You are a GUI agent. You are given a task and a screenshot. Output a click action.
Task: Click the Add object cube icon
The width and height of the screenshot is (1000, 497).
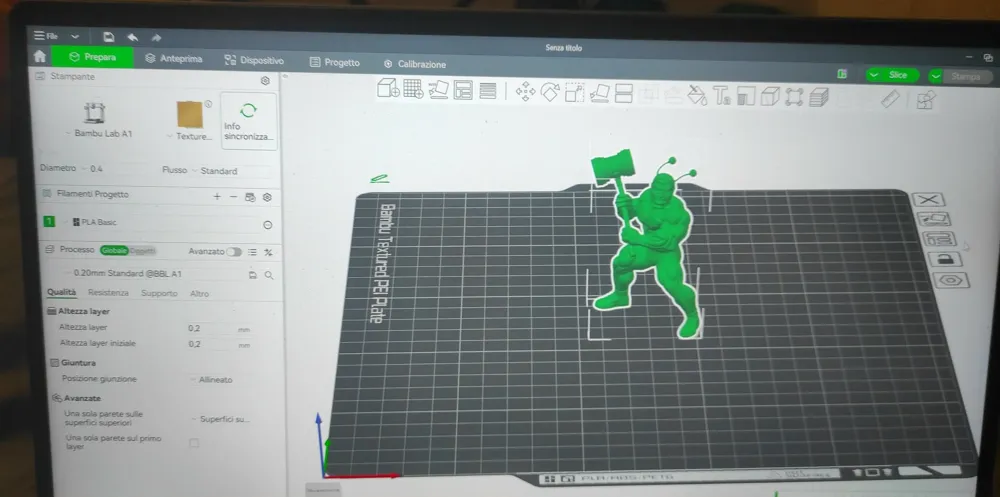388,88
